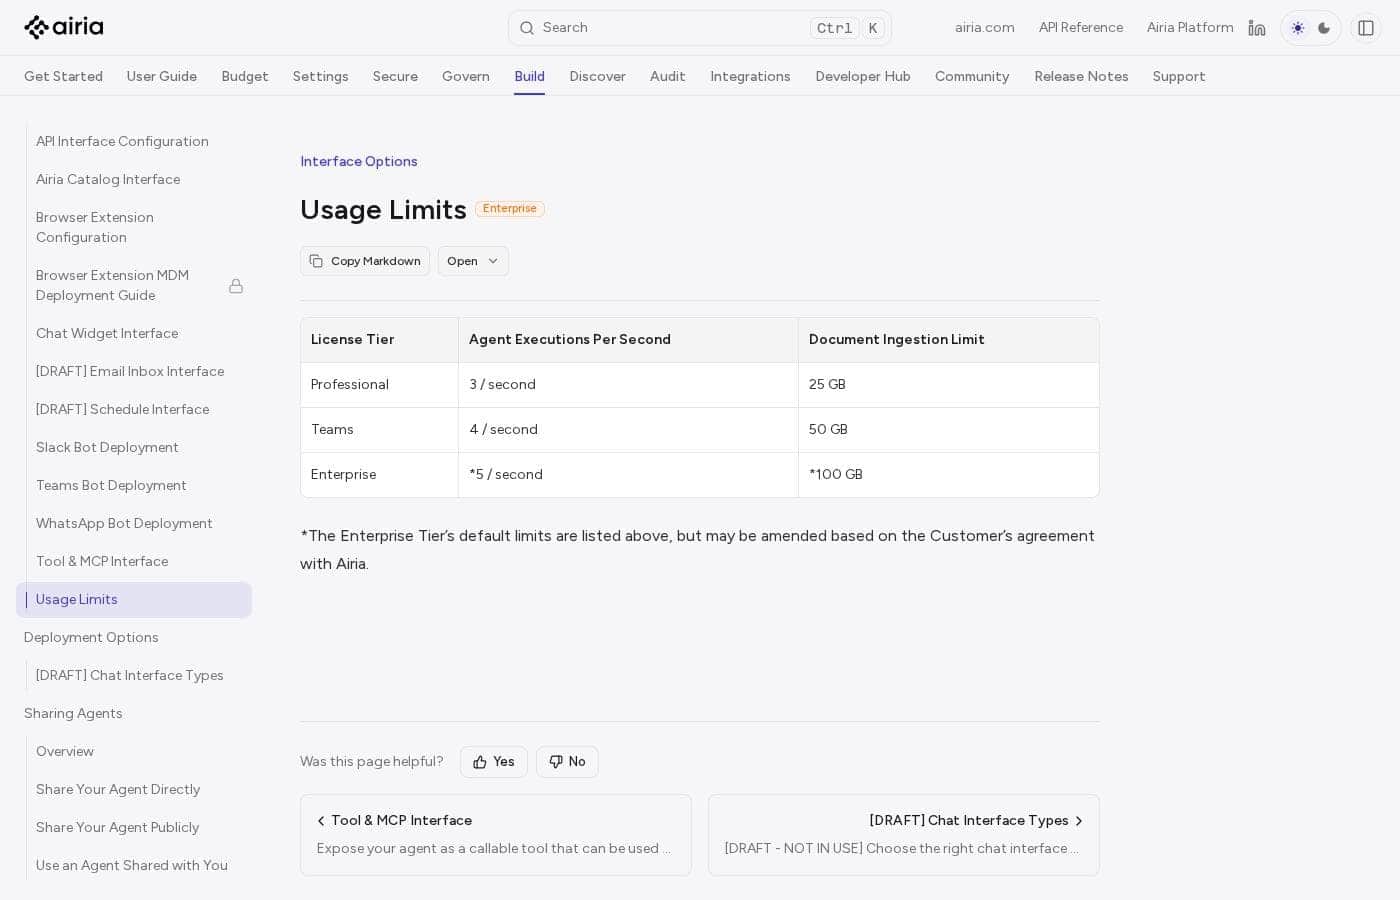Vote Yes with the thumbs-up button
Image resolution: width=1400 pixels, height=900 pixels.
tap(494, 762)
